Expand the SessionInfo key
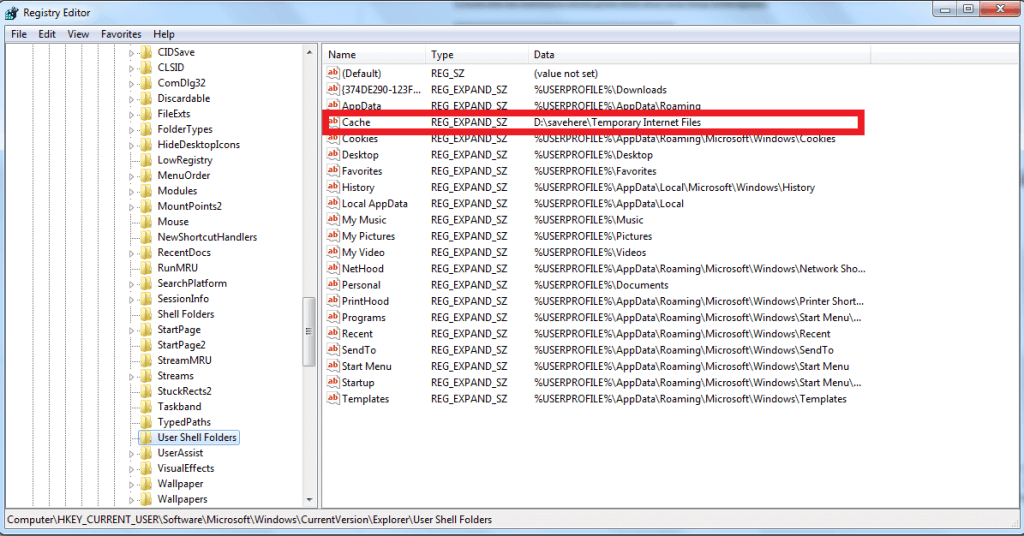Screen dimensions: 1024x536 coord(131,300)
